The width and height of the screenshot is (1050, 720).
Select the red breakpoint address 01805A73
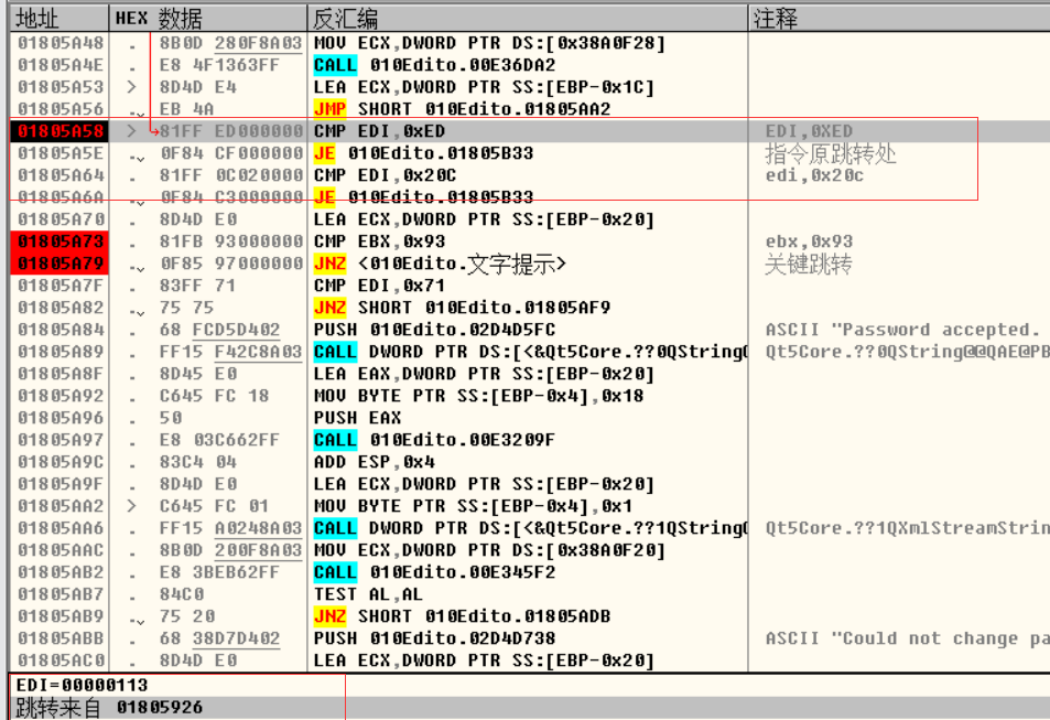point(60,241)
